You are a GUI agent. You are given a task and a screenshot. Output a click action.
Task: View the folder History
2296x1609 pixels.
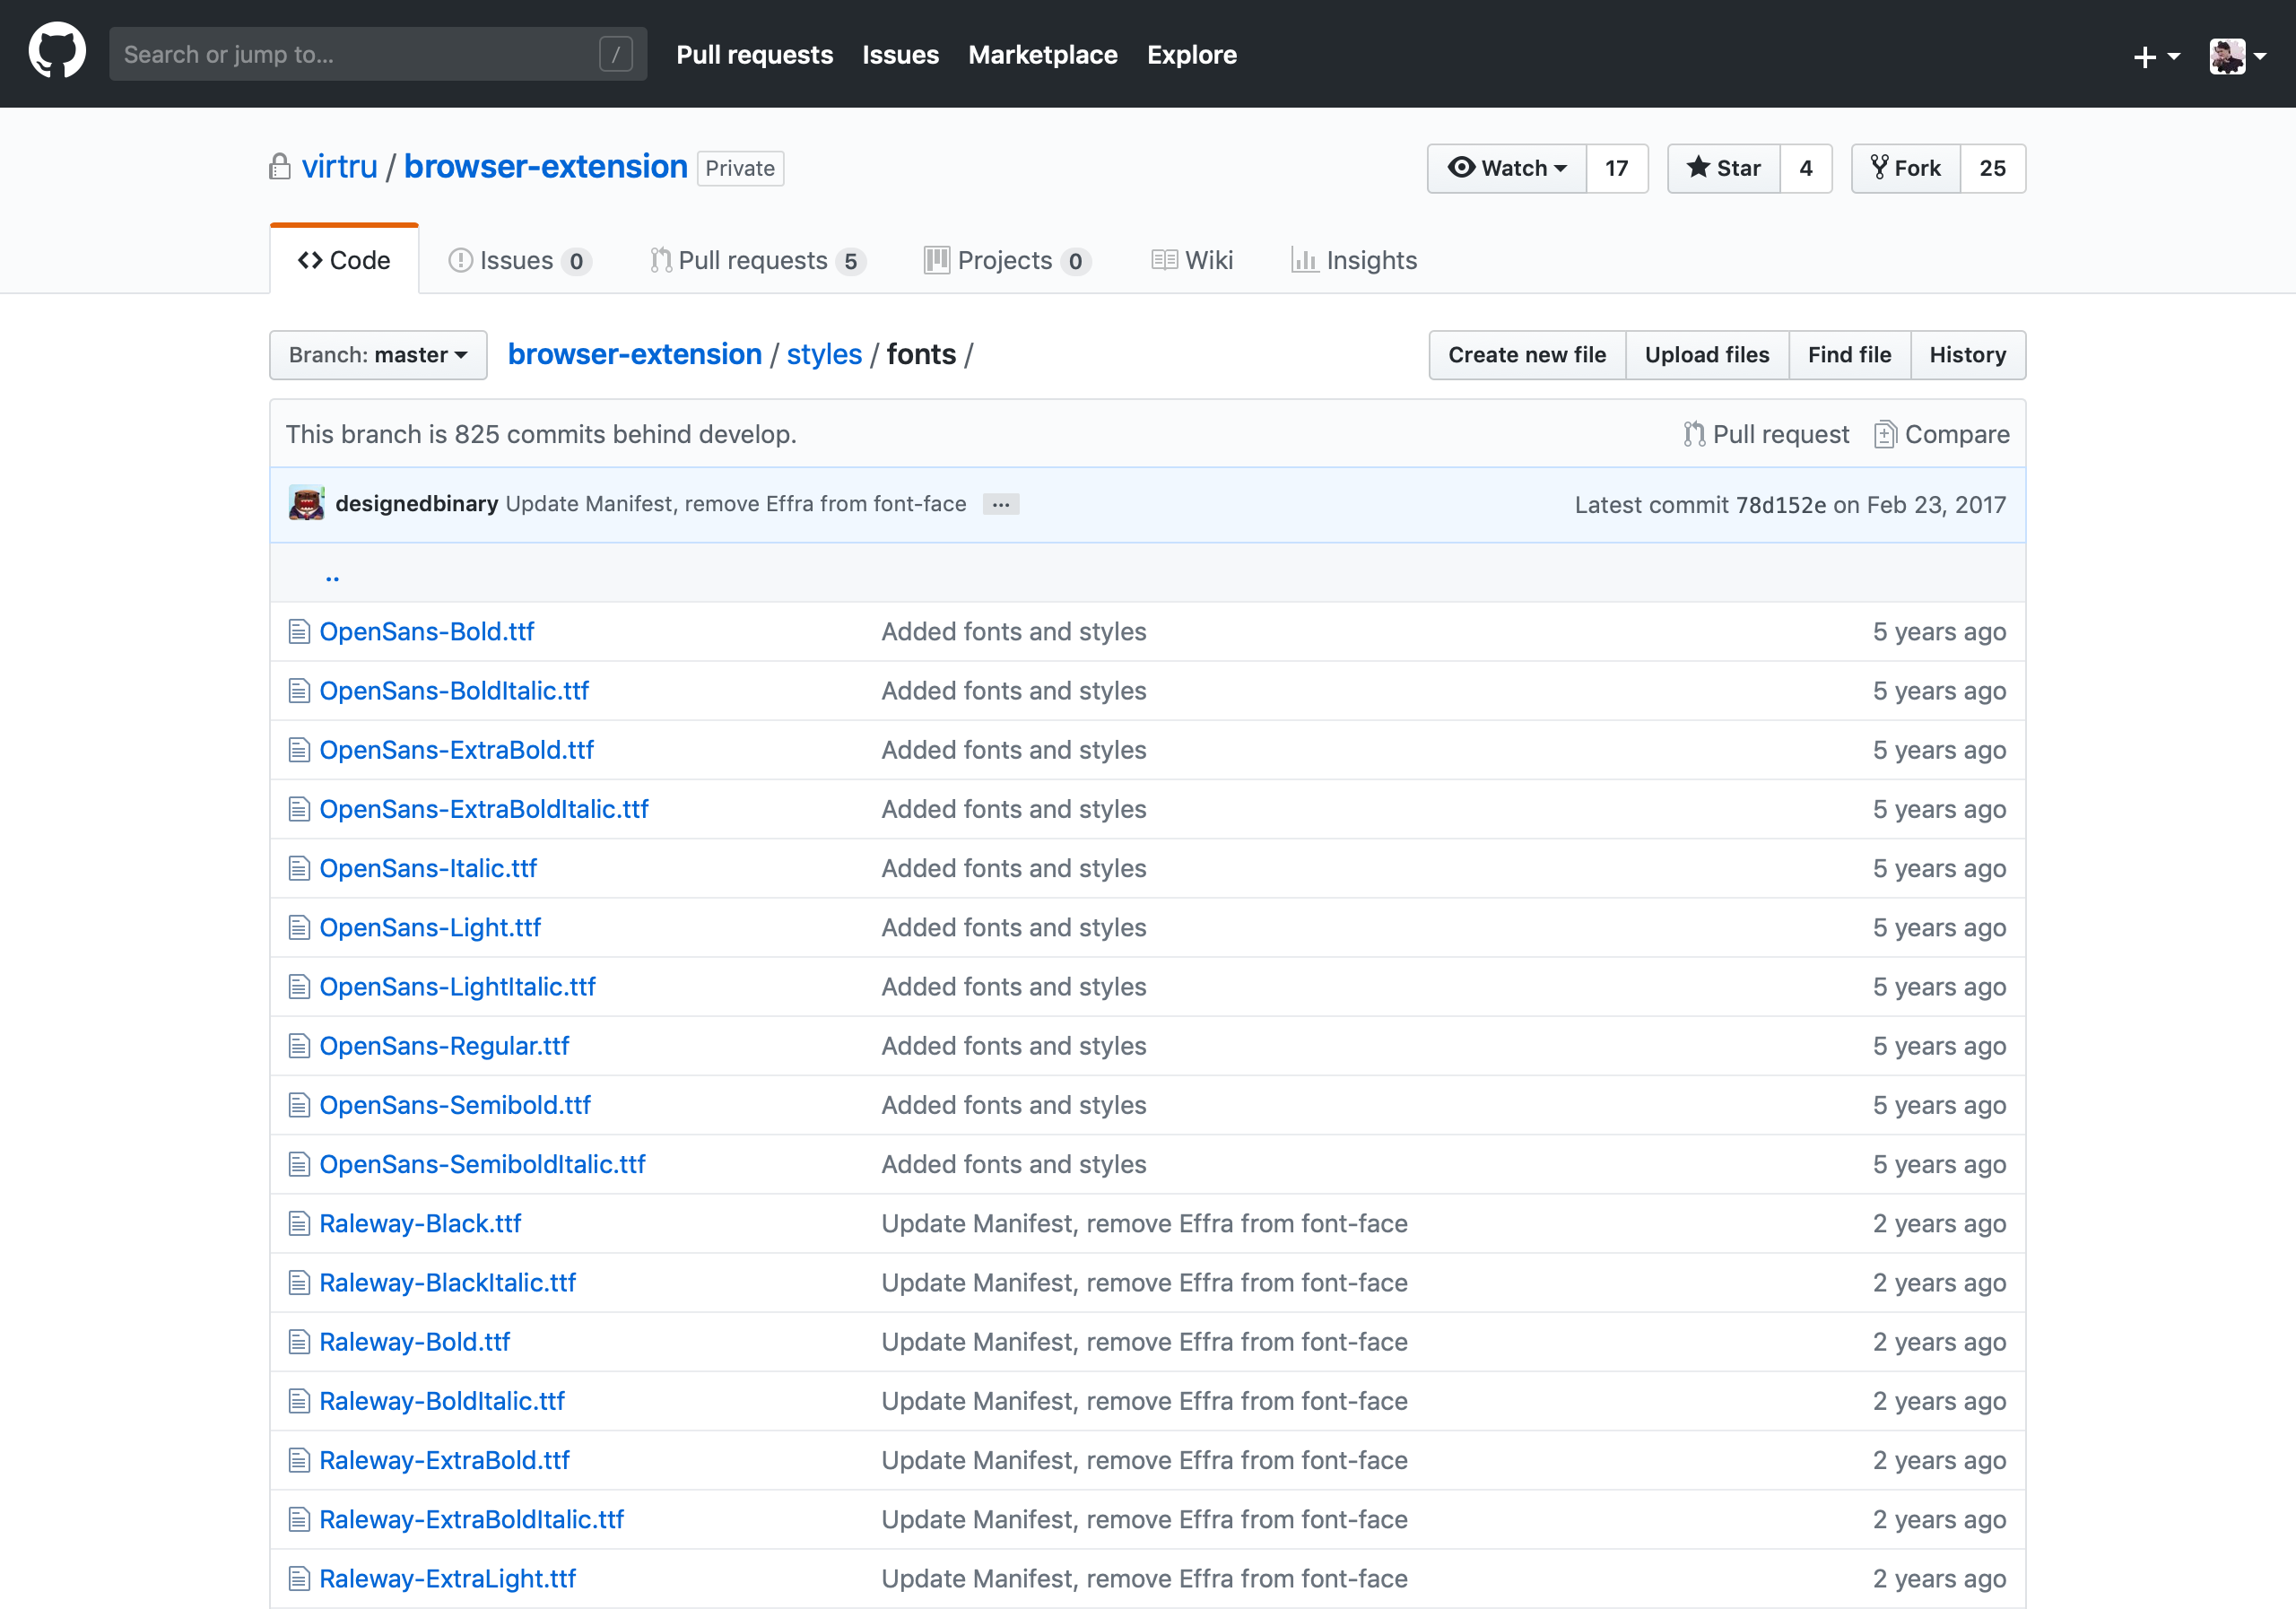click(x=1968, y=355)
